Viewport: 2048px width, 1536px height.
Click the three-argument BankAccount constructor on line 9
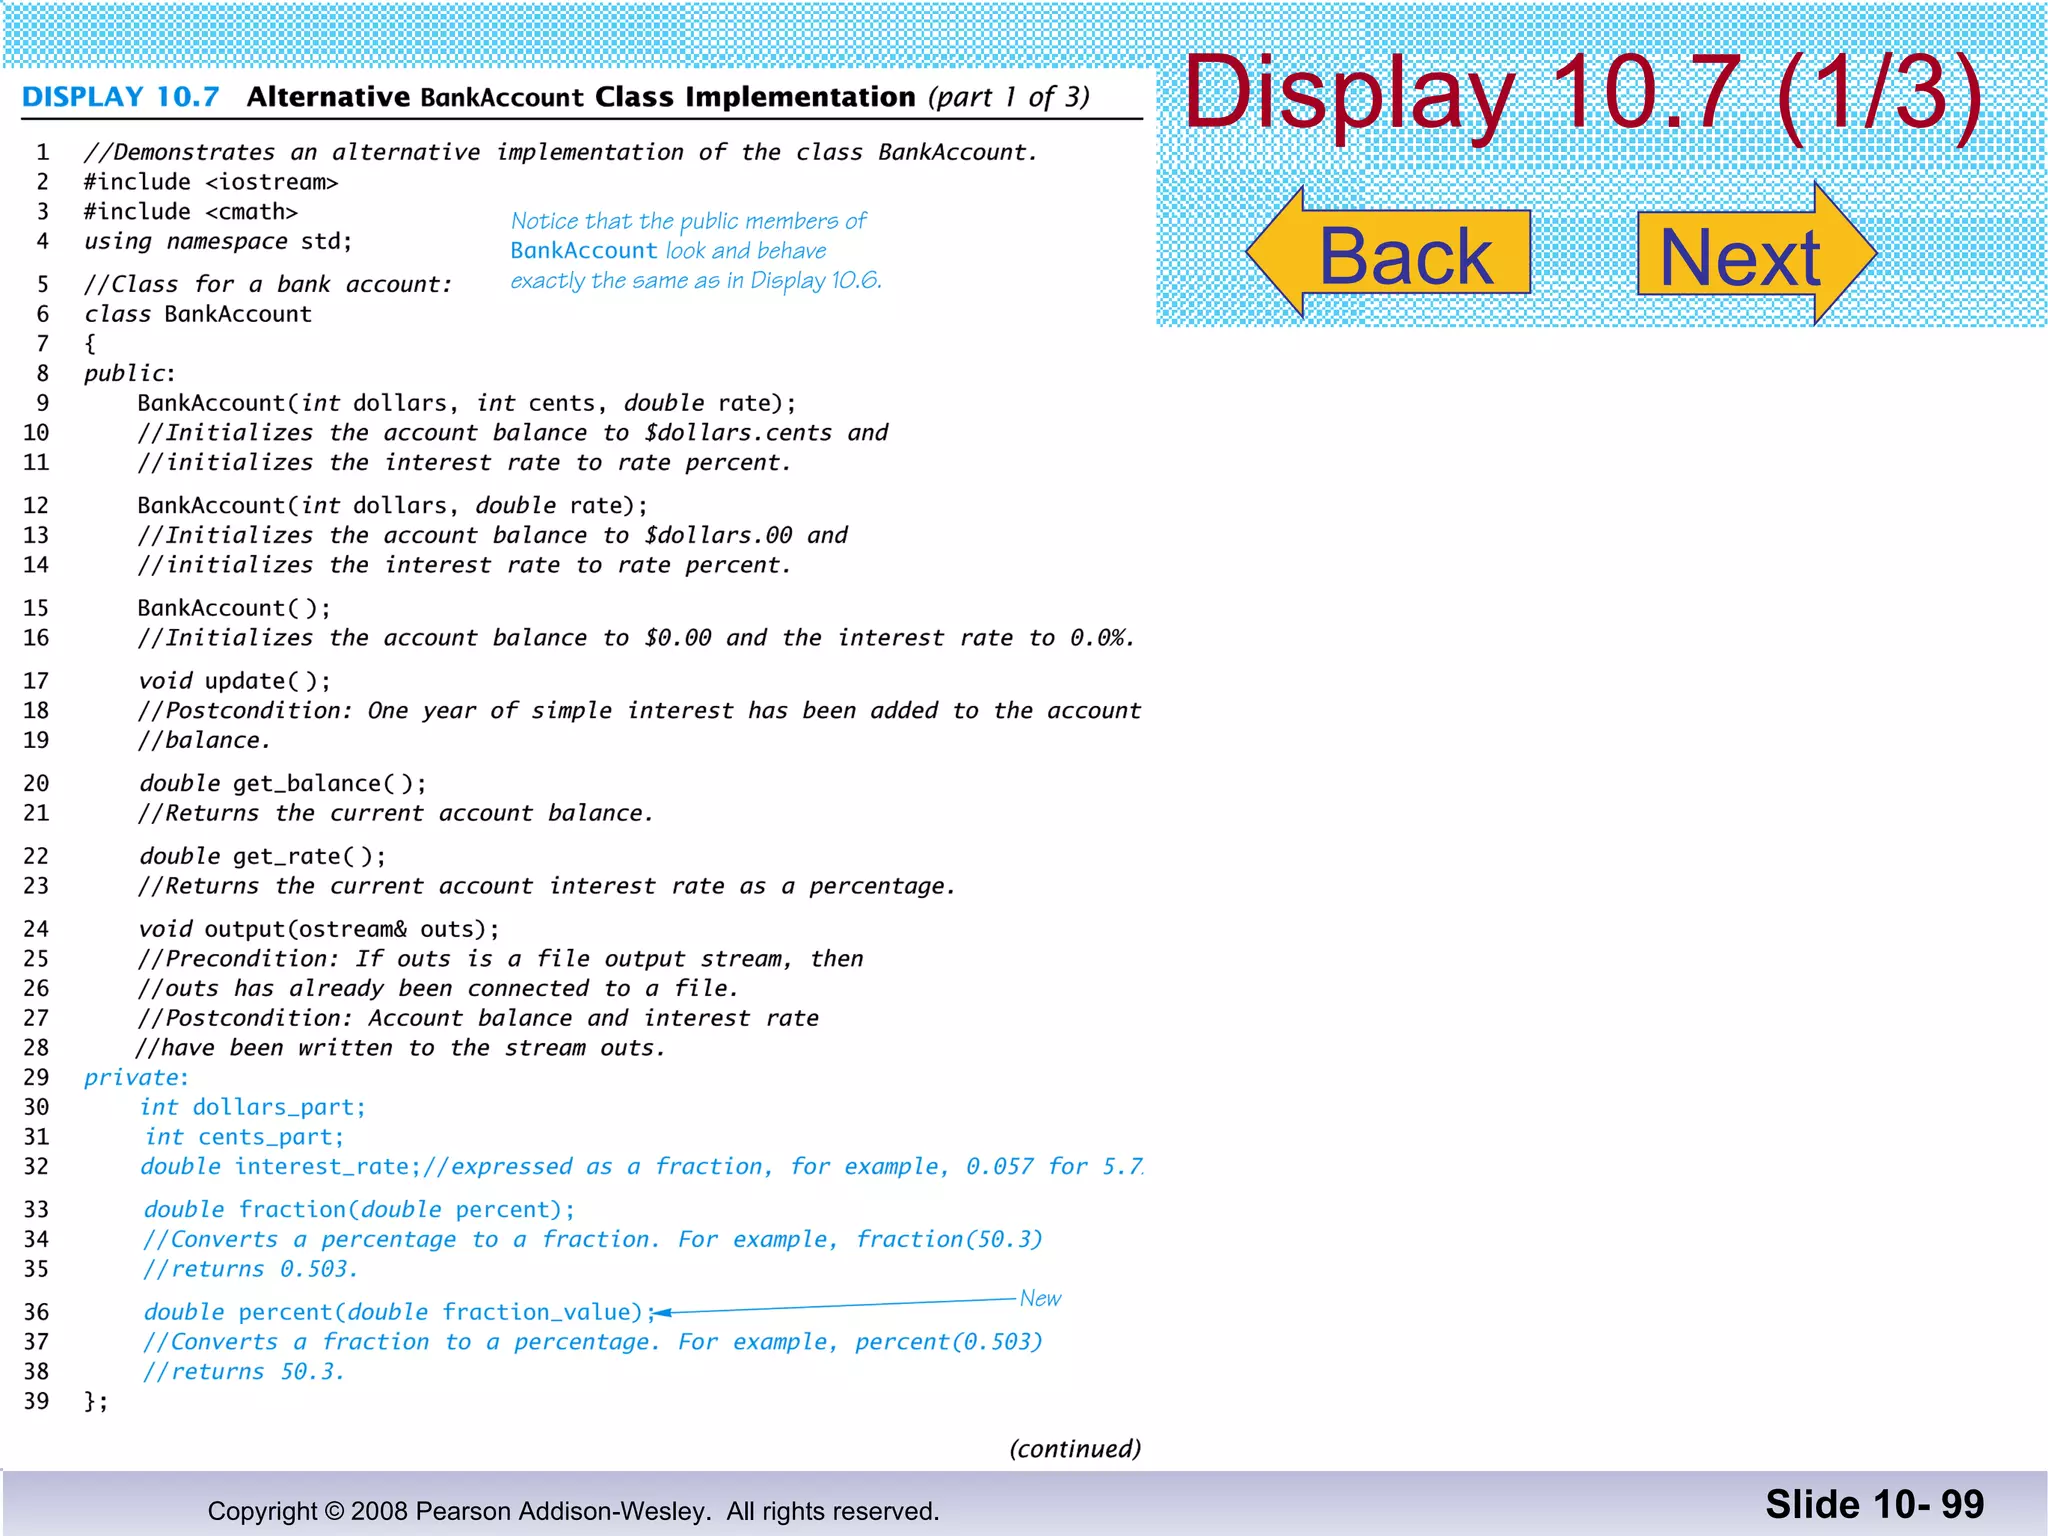pyautogui.click(x=467, y=403)
